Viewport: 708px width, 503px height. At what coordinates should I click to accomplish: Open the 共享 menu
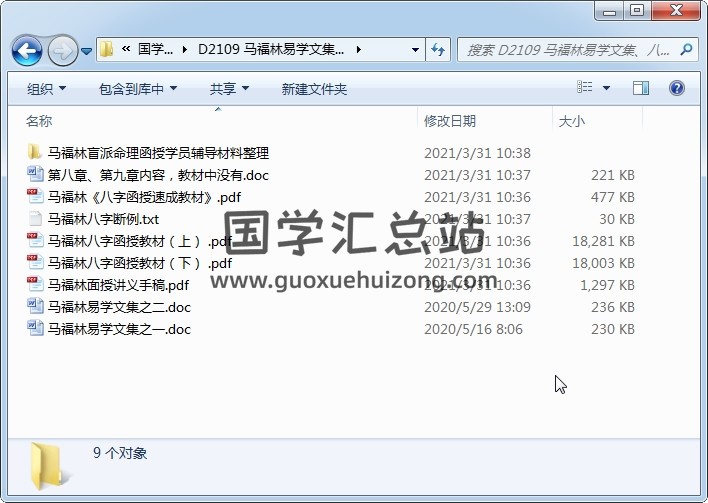pyautogui.click(x=229, y=89)
